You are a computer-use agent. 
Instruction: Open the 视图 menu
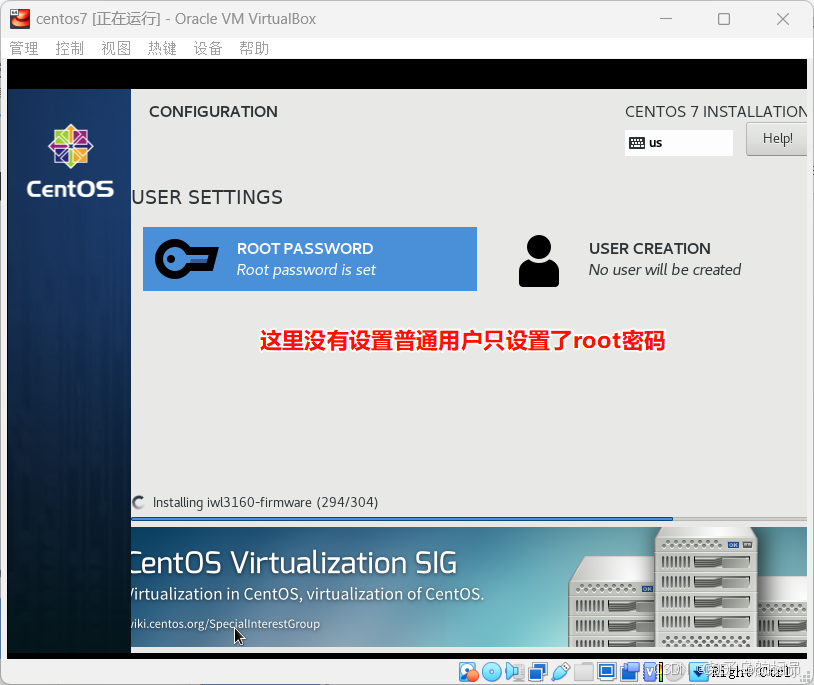tap(116, 48)
